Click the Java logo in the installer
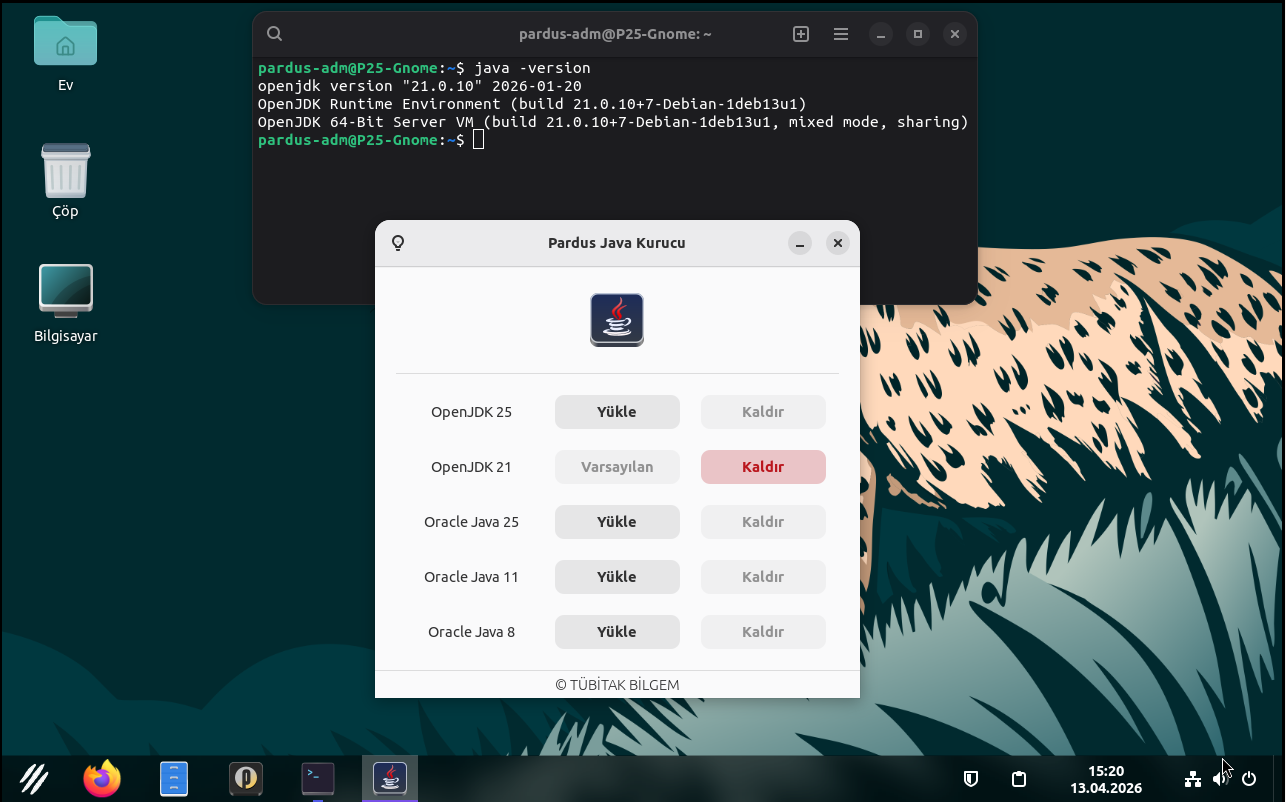This screenshot has height=802, width=1286. 617,320
